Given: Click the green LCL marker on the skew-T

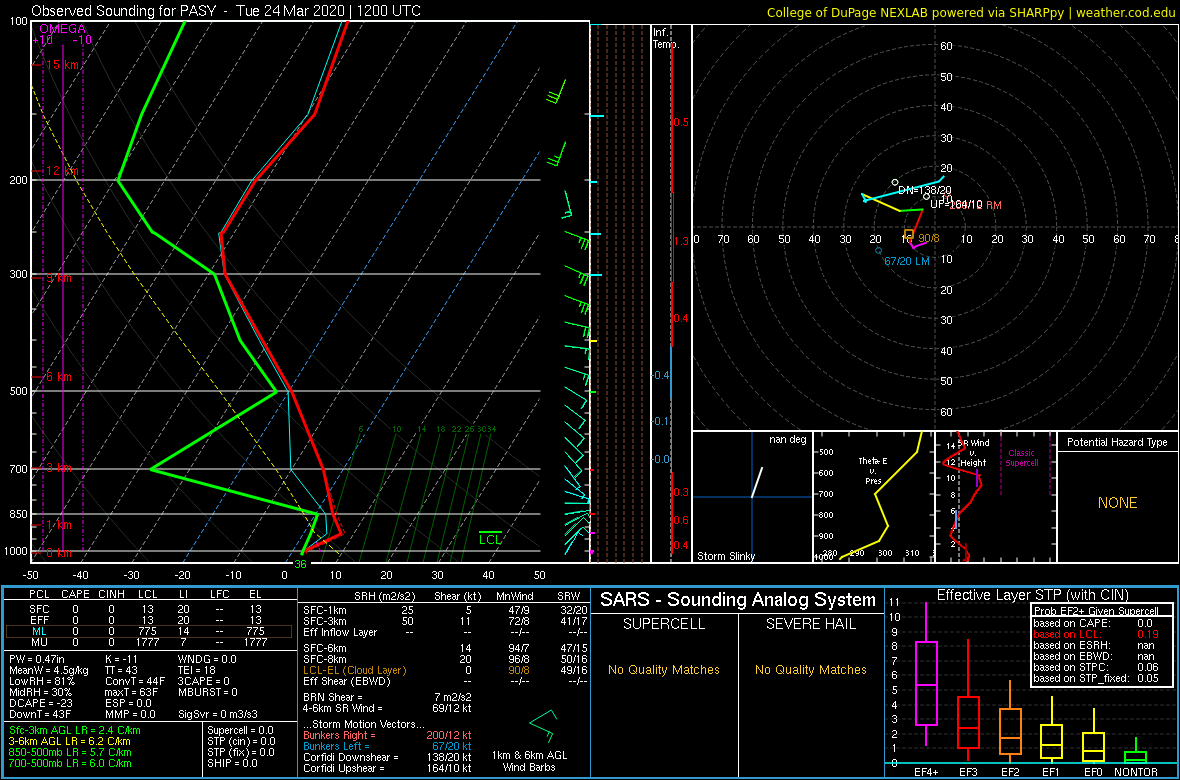Looking at the screenshot, I should (x=491, y=538).
